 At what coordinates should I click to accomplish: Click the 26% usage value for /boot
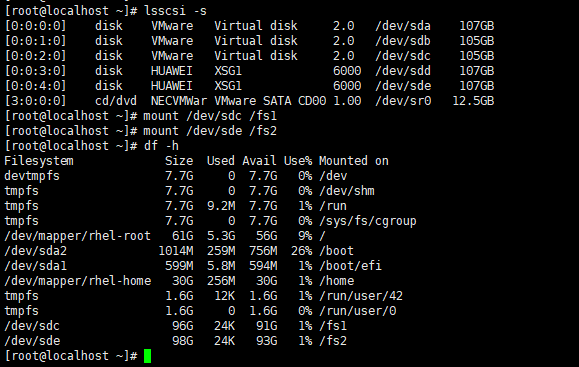pyautogui.click(x=301, y=251)
